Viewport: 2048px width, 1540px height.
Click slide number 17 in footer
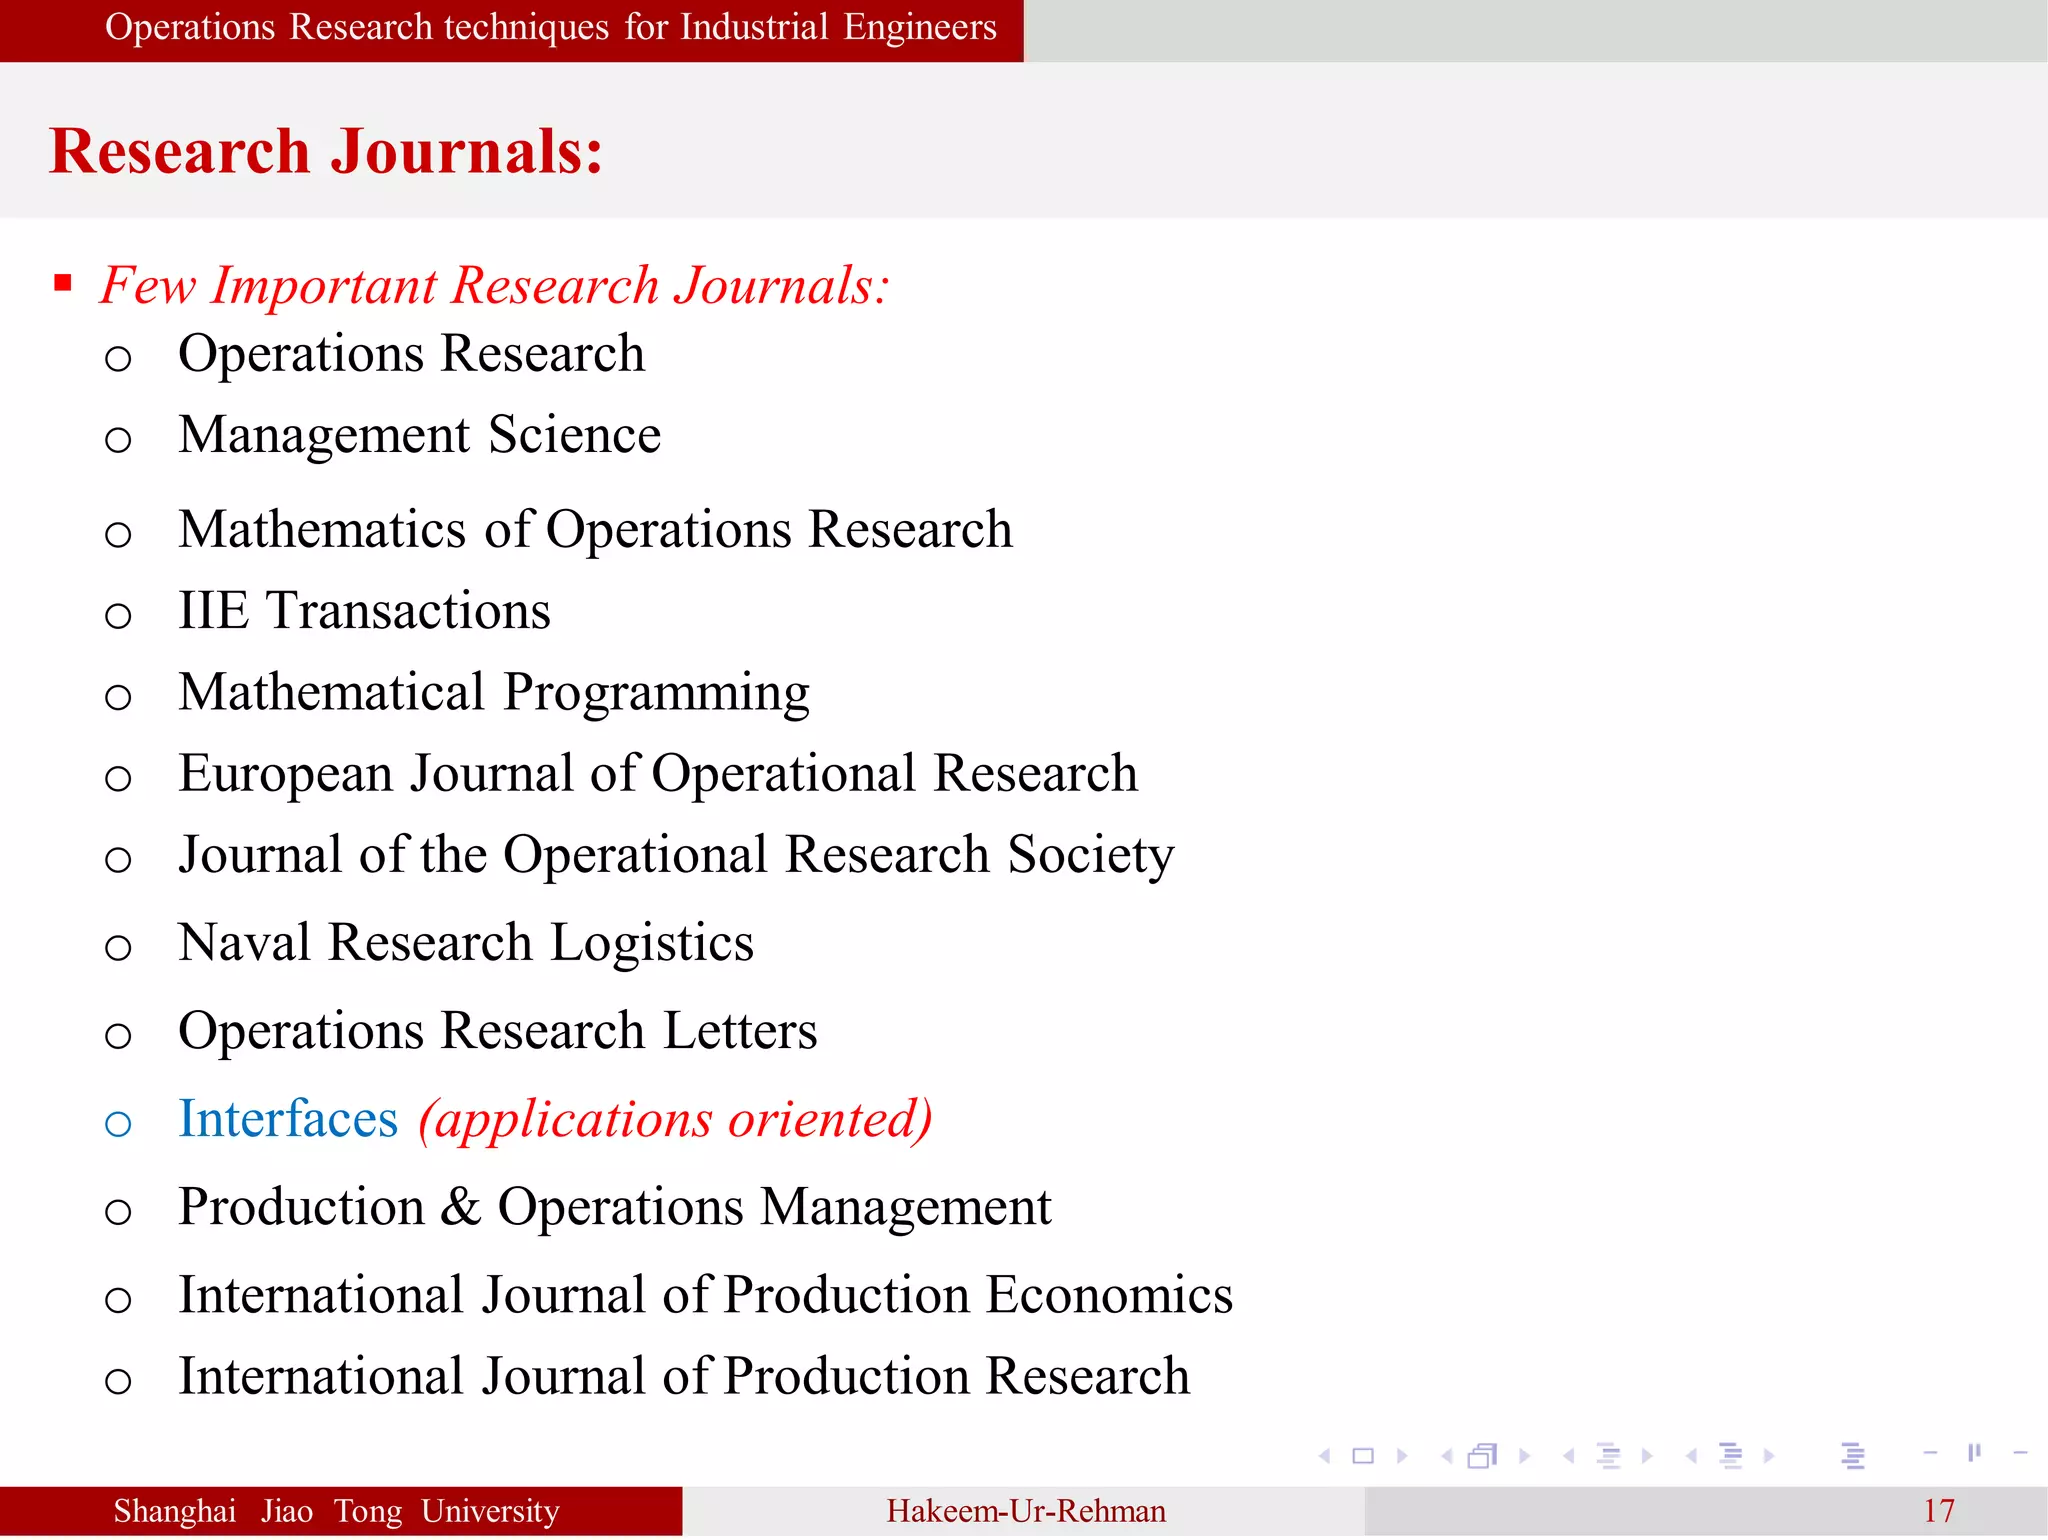(x=1939, y=1511)
